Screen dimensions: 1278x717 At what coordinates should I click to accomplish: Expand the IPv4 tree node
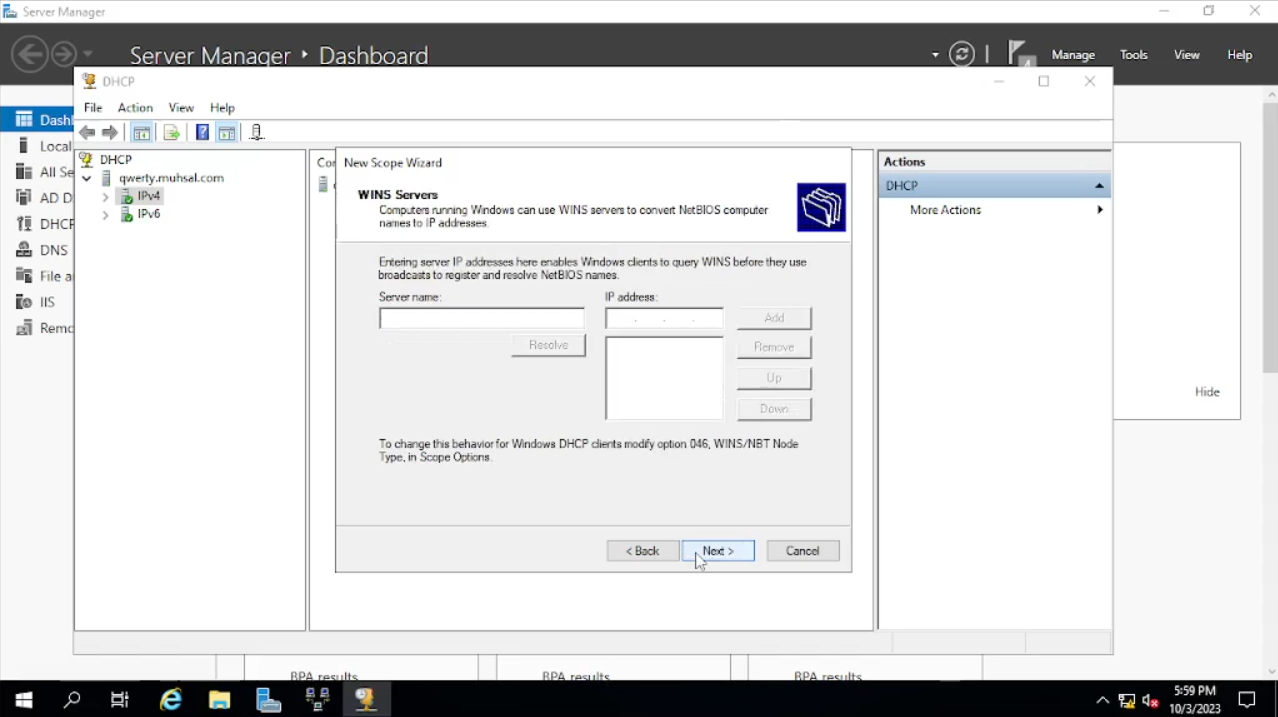coord(106,197)
